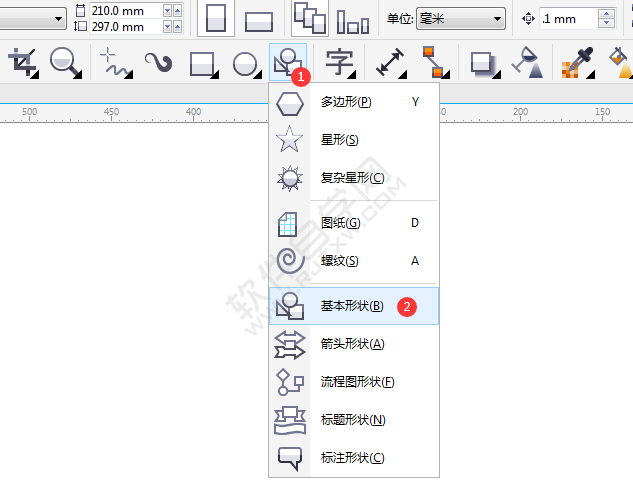The height and width of the screenshot is (493, 633).
Task: Choose 基本形状(B) basic shapes option
Action: (x=354, y=306)
